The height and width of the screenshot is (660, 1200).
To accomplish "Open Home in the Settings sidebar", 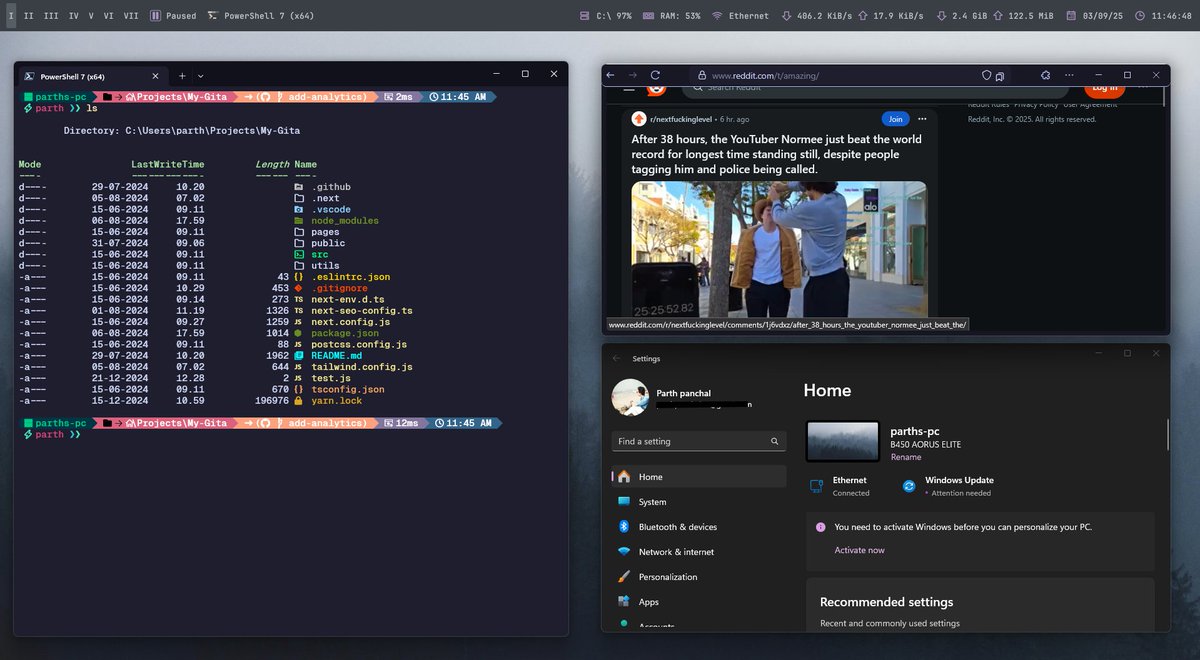I will pyautogui.click(x=699, y=477).
